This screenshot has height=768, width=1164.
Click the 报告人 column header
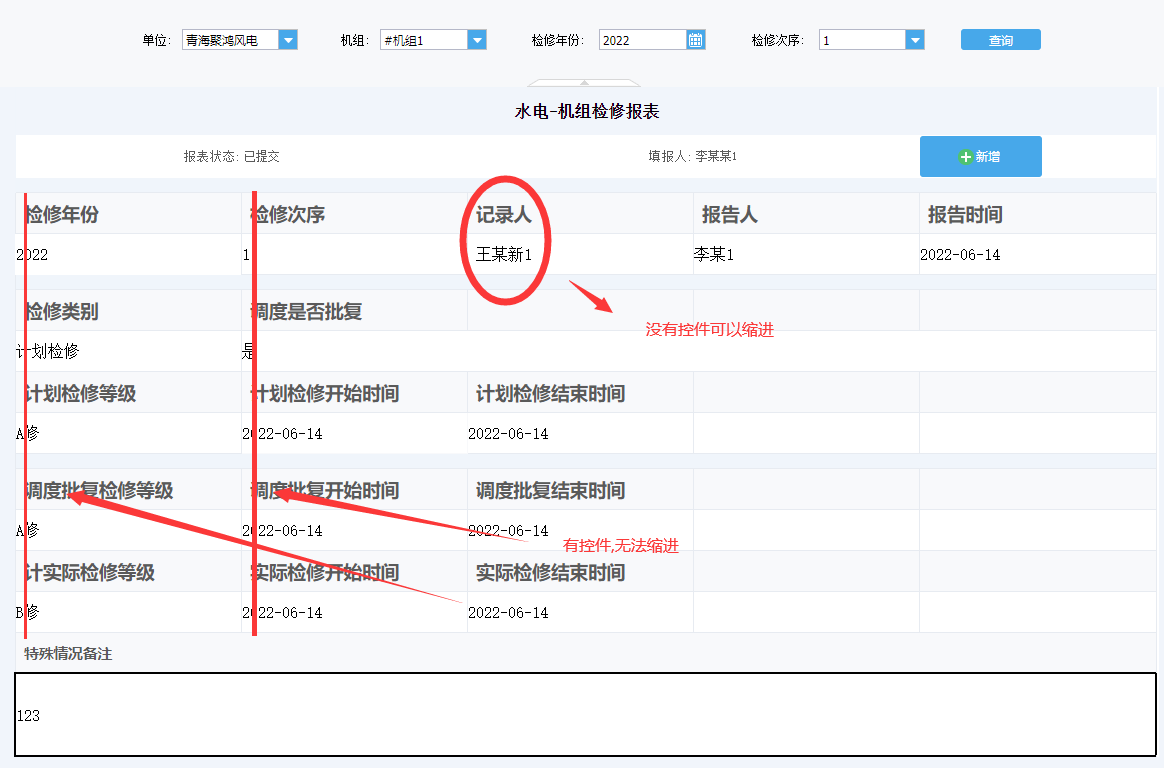click(730, 214)
